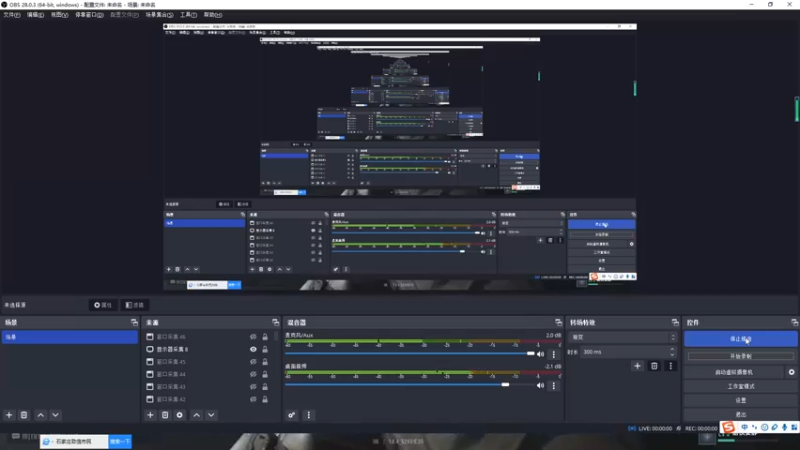The width and height of the screenshot is (800, 450).
Task: Remove the transition with trash icon
Action: click(x=654, y=366)
